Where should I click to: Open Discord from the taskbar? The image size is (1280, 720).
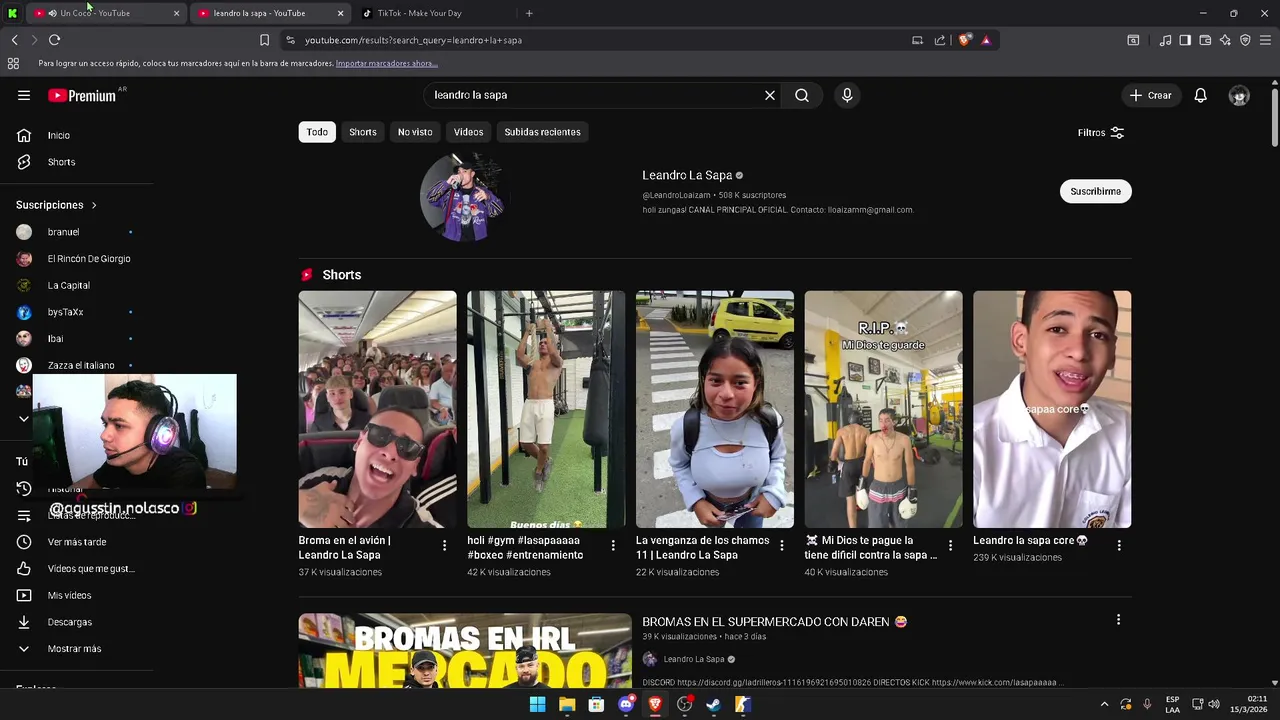626,704
